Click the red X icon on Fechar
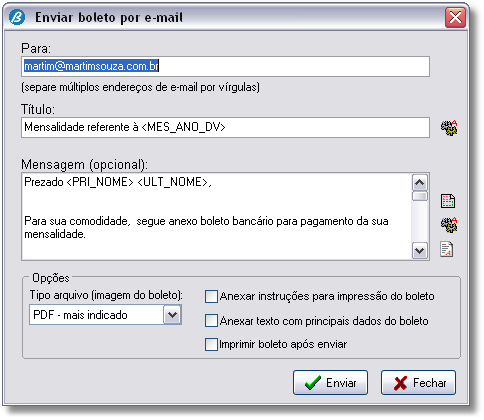This screenshot has height=420, width=484. [x=400, y=383]
